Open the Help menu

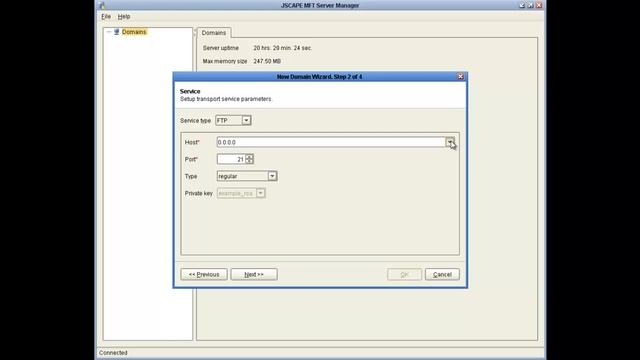124,17
